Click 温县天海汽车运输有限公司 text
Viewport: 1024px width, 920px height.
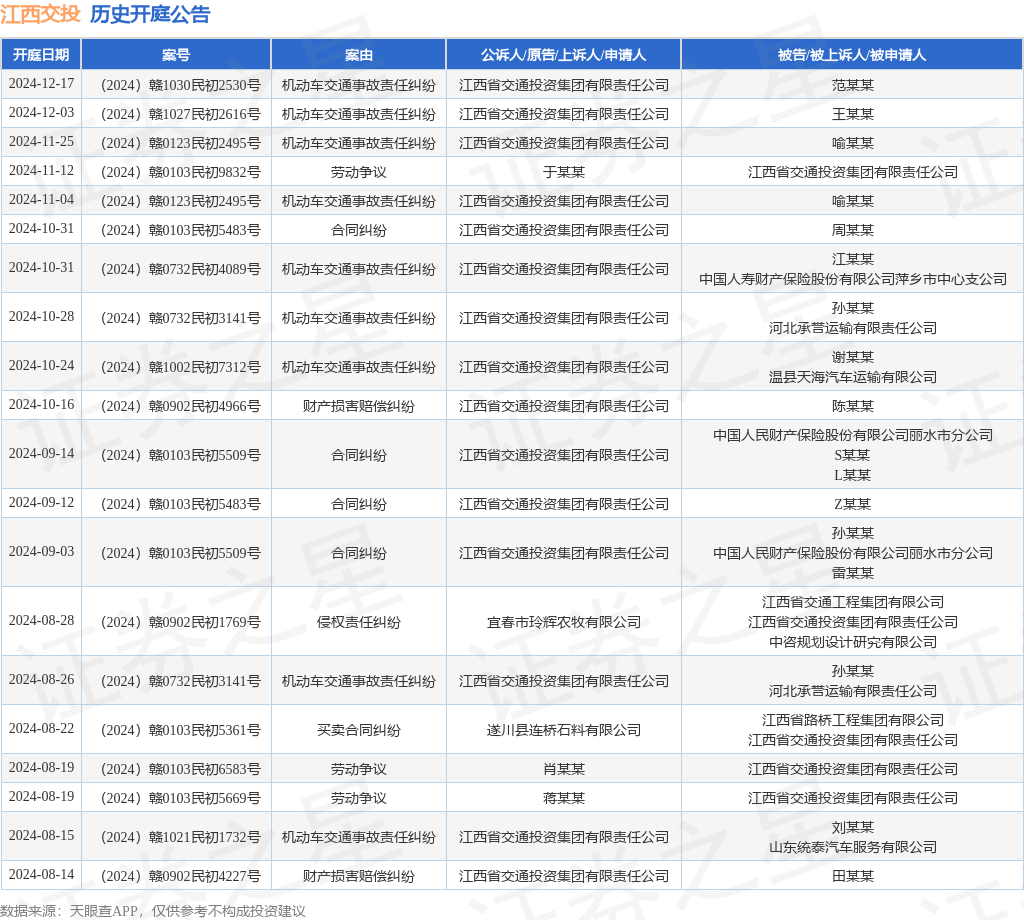(x=853, y=377)
